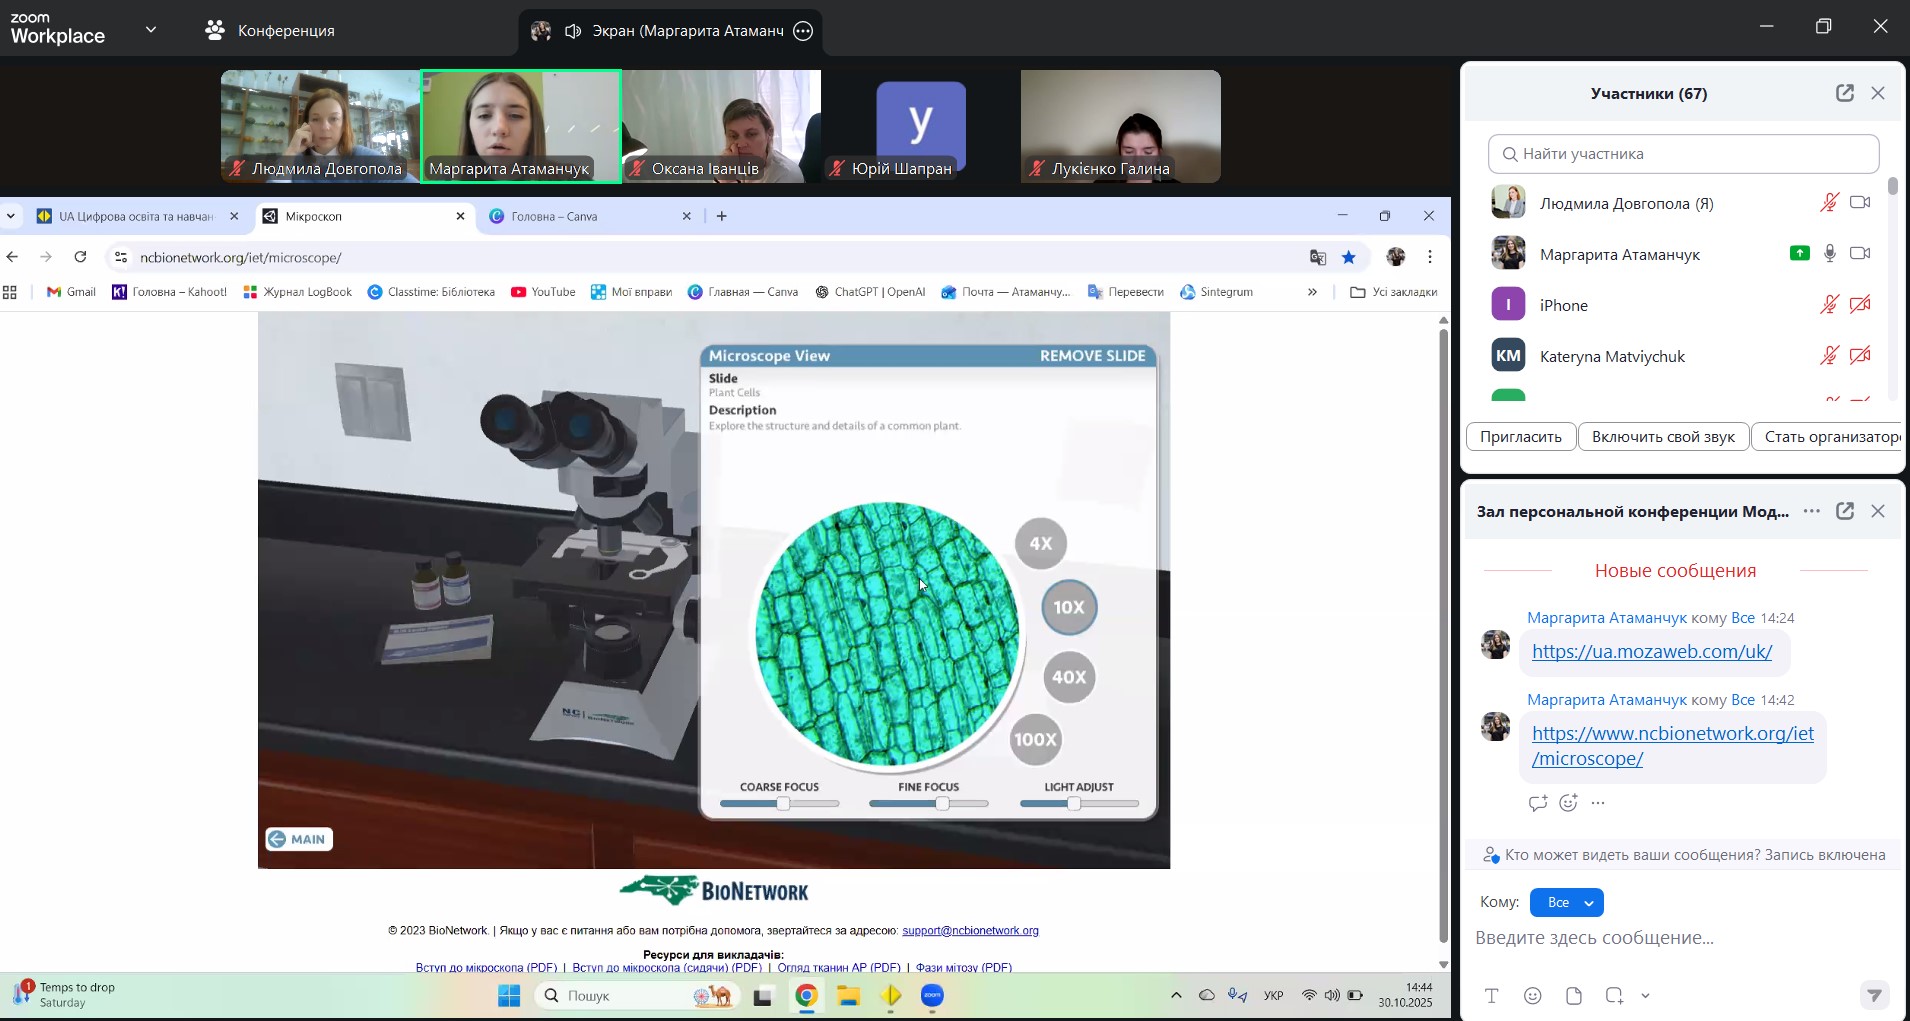The width and height of the screenshot is (1910, 1021).
Task: Switch to 4X magnification
Action: tap(1040, 543)
